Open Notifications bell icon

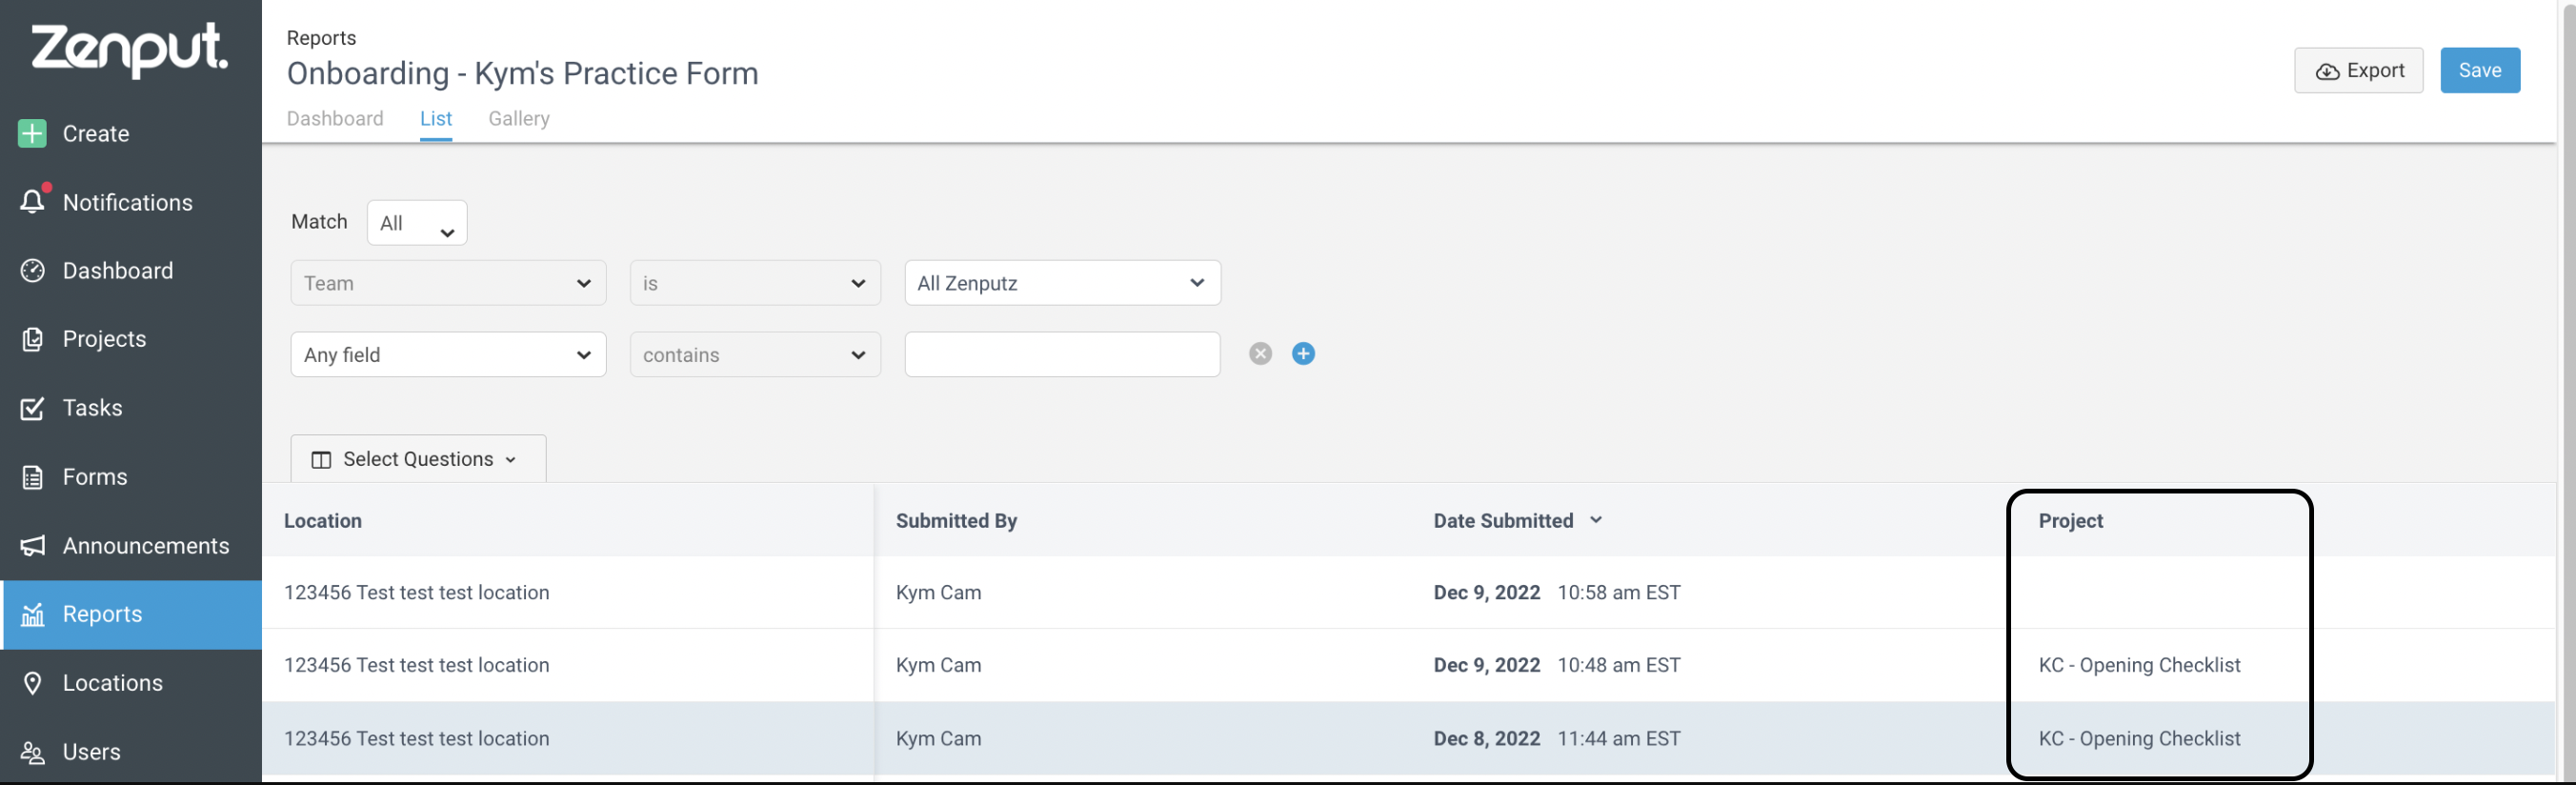pos(33,201)
